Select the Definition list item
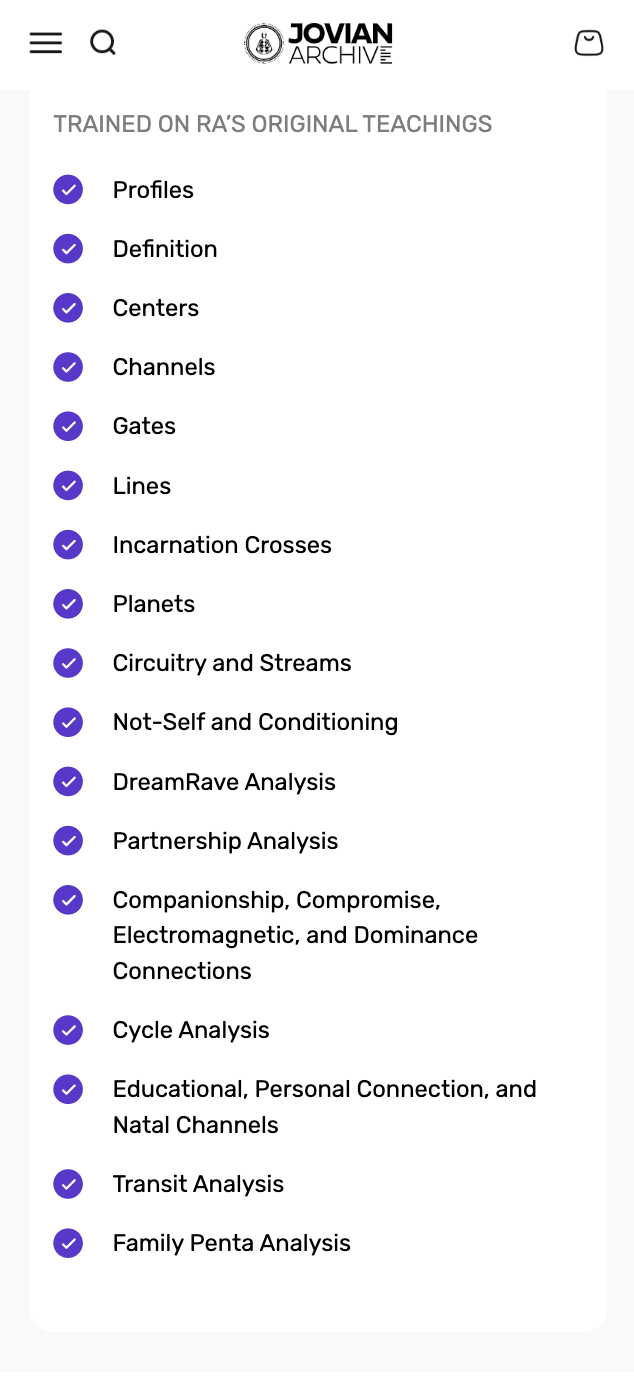 pyautogui.click(x=165, y=249)
